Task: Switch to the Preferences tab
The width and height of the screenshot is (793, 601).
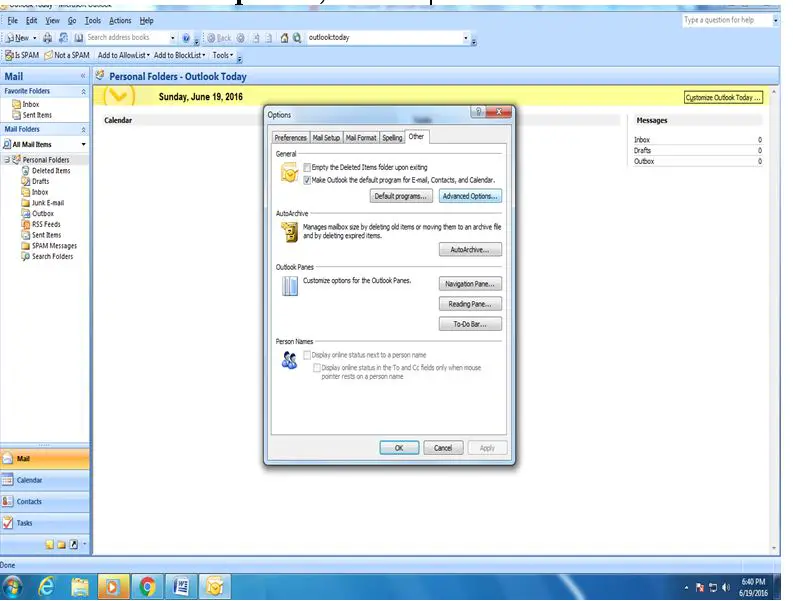Action: [291, 138]
